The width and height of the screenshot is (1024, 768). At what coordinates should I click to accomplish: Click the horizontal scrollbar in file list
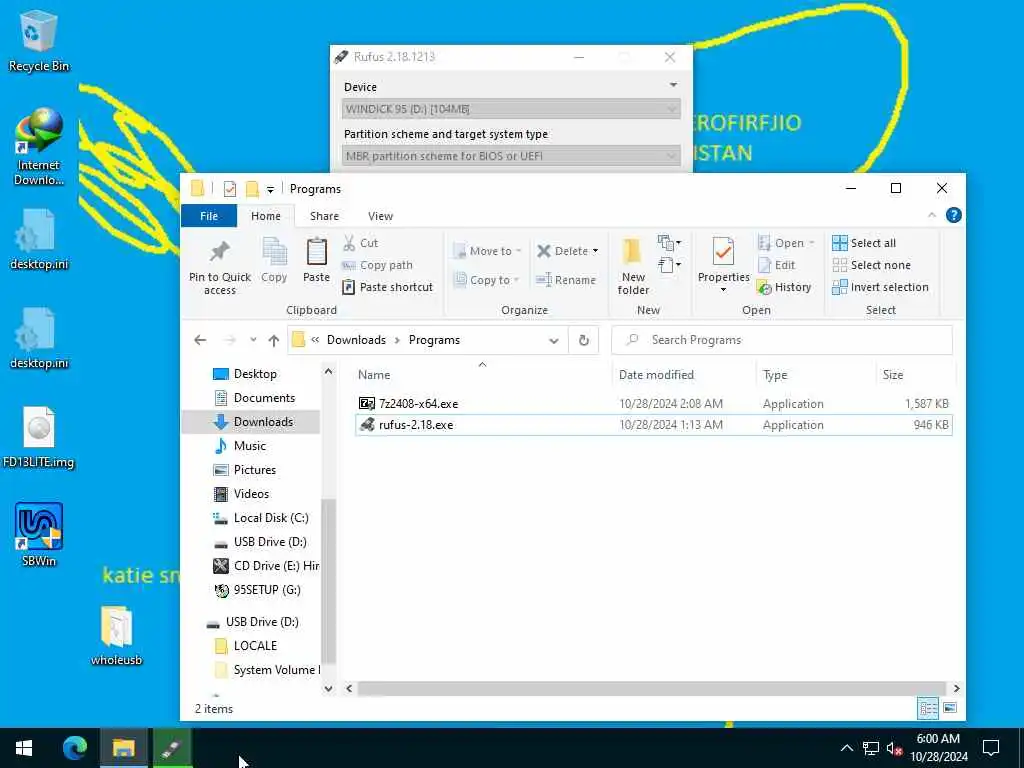(651, 688)
